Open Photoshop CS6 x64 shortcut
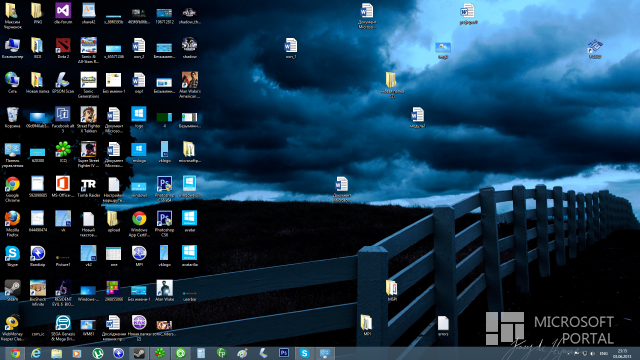Image resolution: width=640 pixels, height=360 pixels. 164,184
